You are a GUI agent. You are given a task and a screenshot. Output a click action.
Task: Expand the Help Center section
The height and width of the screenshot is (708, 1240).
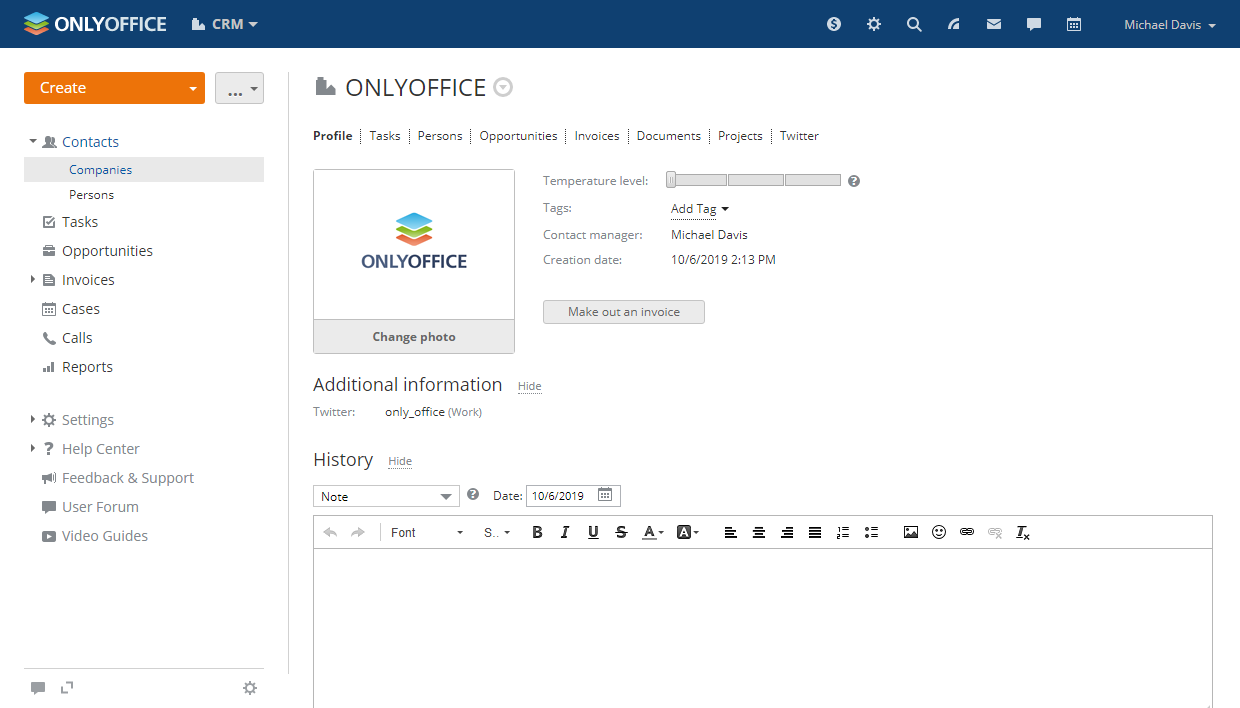(x=33, y=449)
